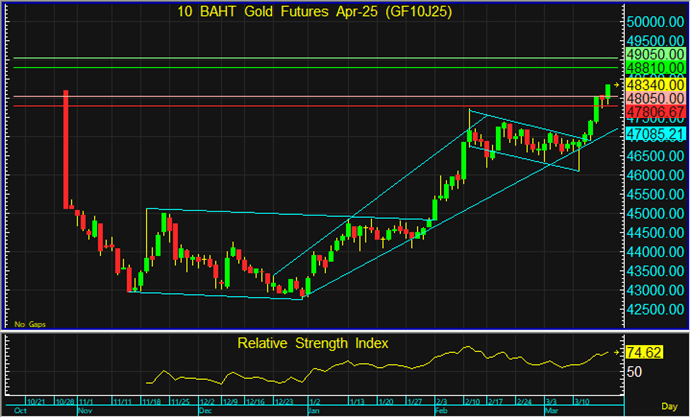Viewport: 691px width, 418px height.
Task: Click the yellow current price arrow marker
Action: (x=618, y=86)
